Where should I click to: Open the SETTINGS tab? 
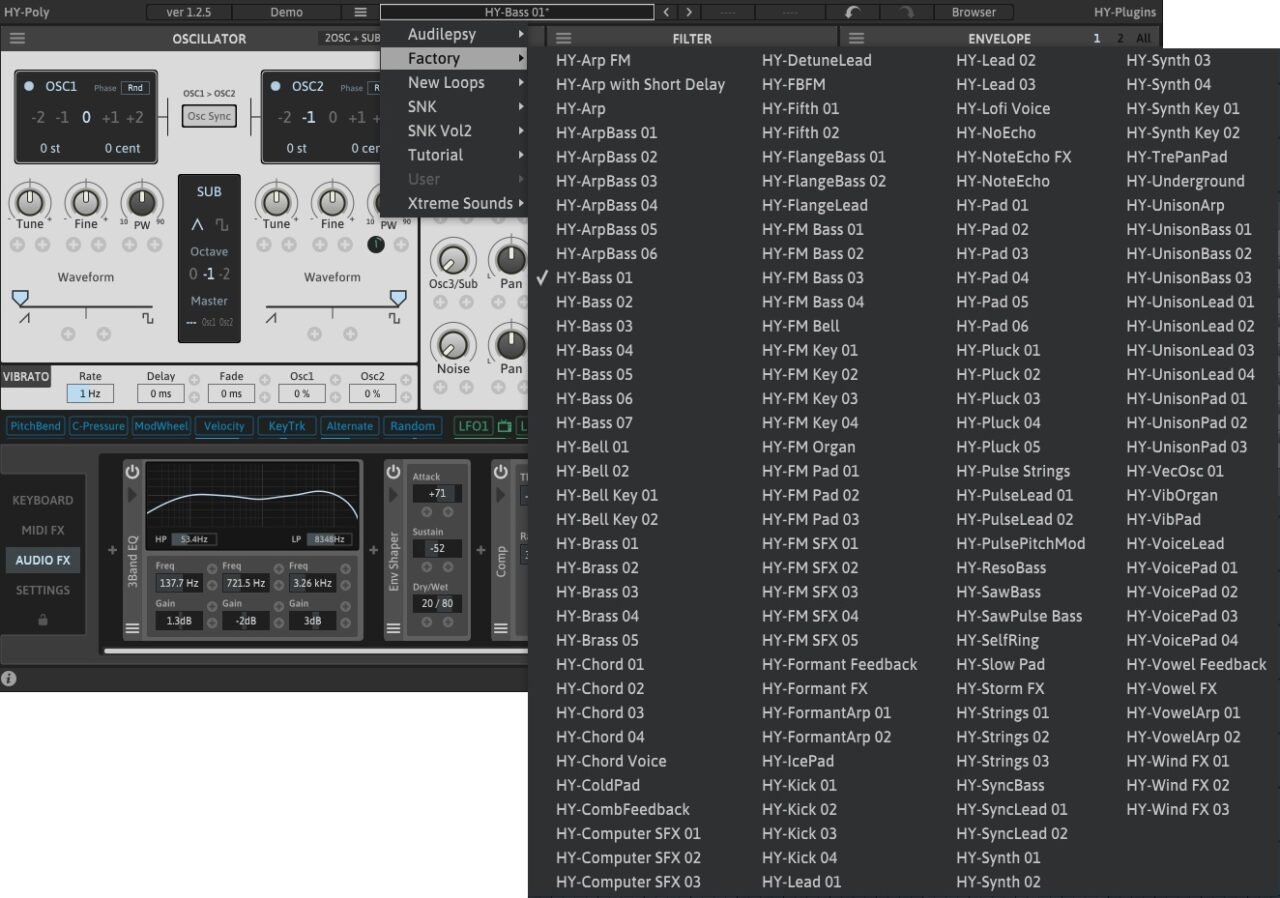pos(42,590)
